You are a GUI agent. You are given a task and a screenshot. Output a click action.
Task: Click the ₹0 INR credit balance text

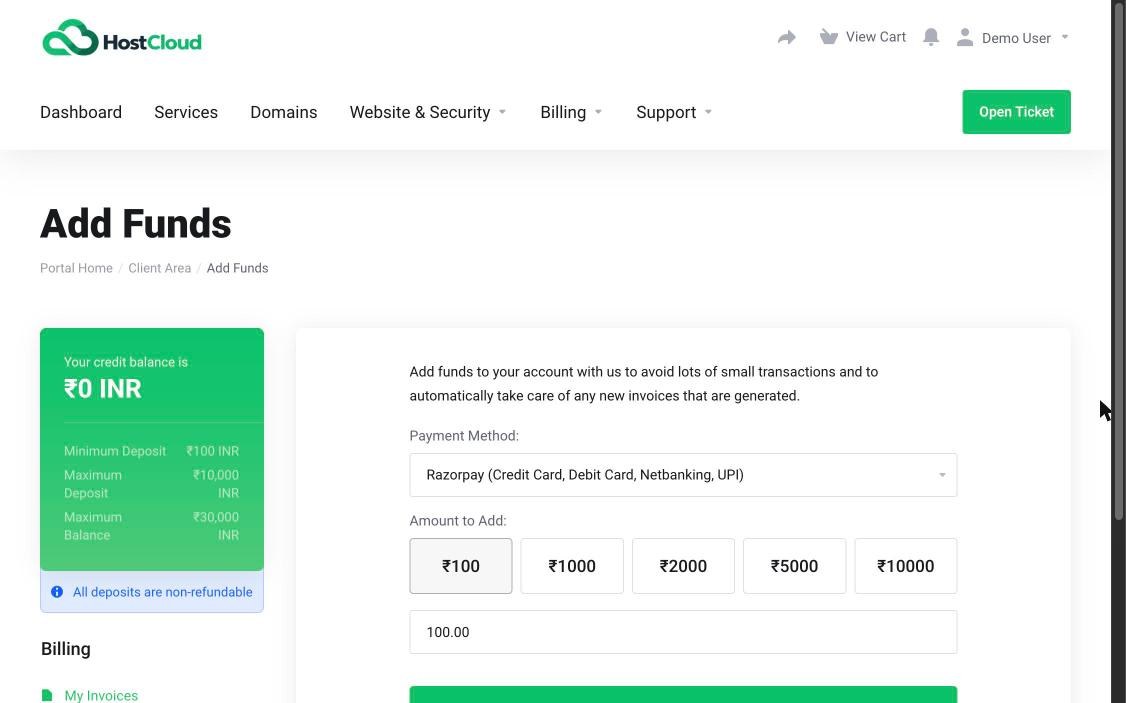[103, 388]
